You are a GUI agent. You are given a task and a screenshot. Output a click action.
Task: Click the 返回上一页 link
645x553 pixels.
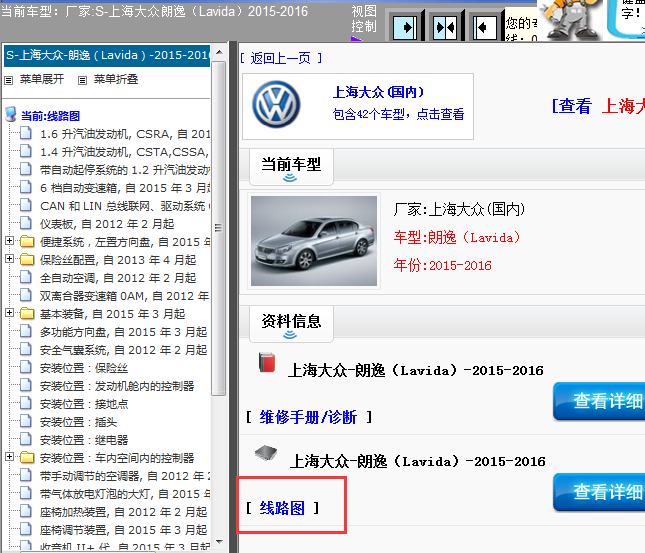pyautogui.click(x=281, y=58)
